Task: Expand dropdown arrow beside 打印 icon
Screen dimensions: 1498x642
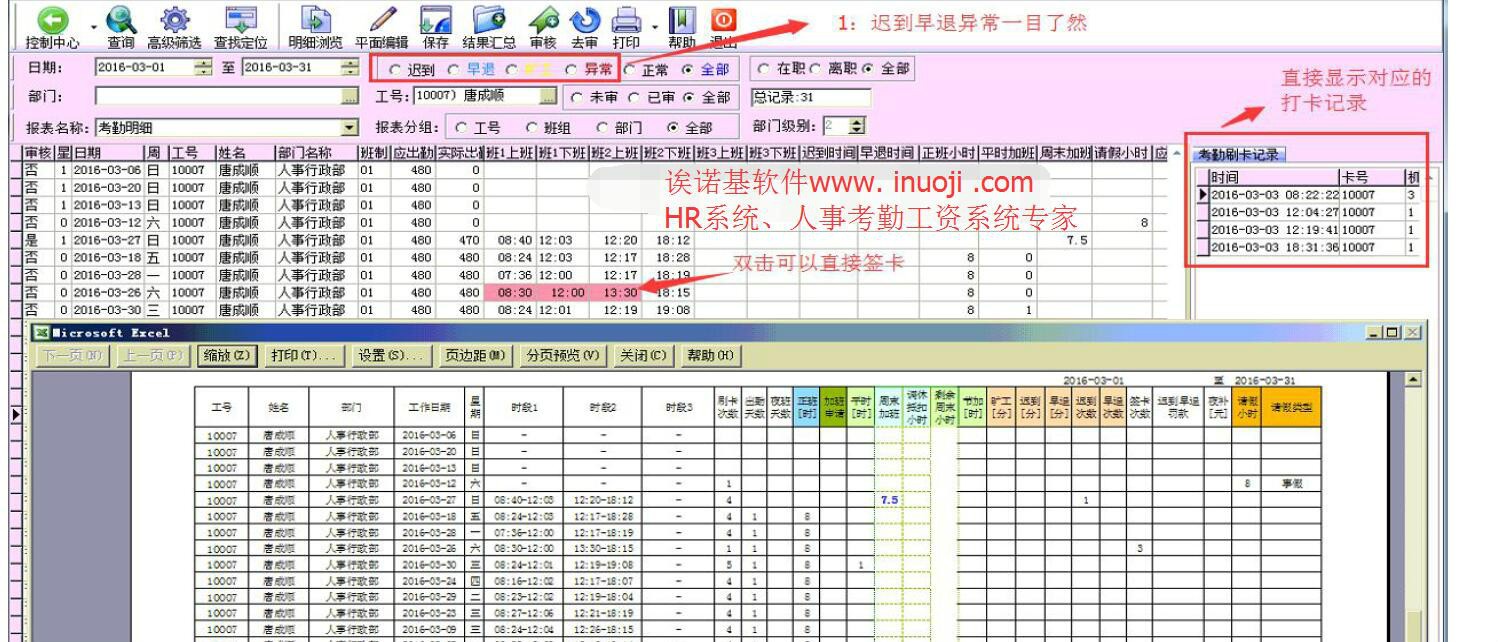Action: pyautogui.click(x=653, y=28)
